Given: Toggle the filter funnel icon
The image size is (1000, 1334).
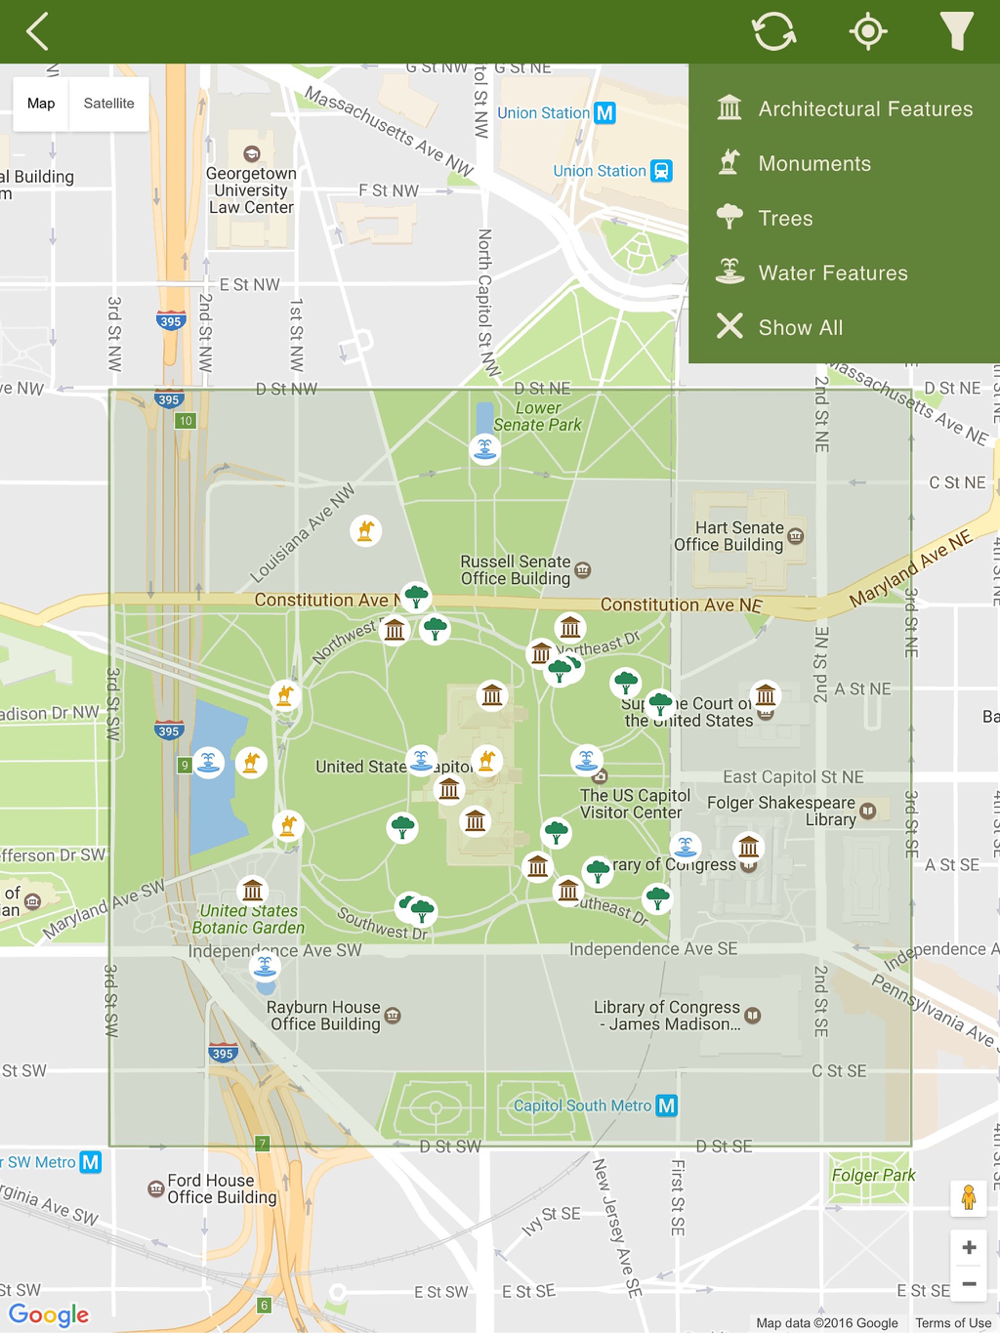Looking at the screenshot, I should pos(957,31).
